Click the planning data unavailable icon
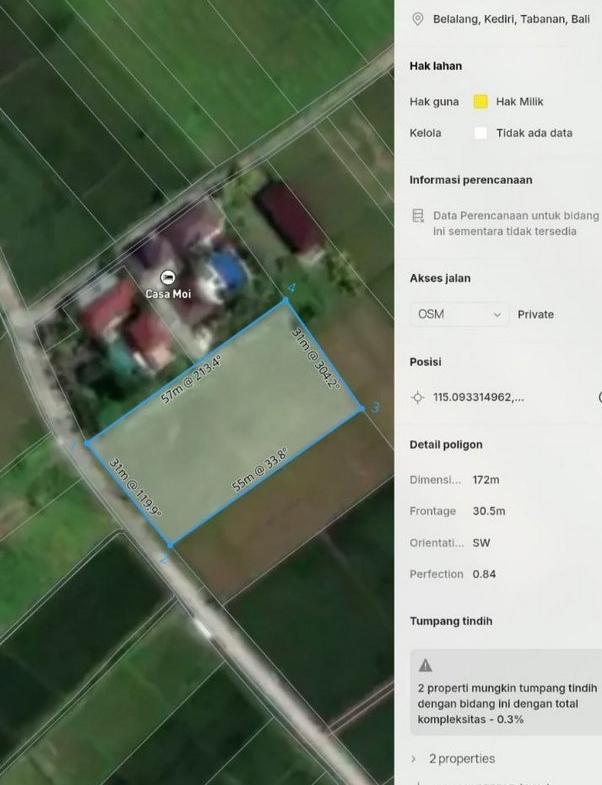Screen dimensions: 602x785 coord(418,216)
